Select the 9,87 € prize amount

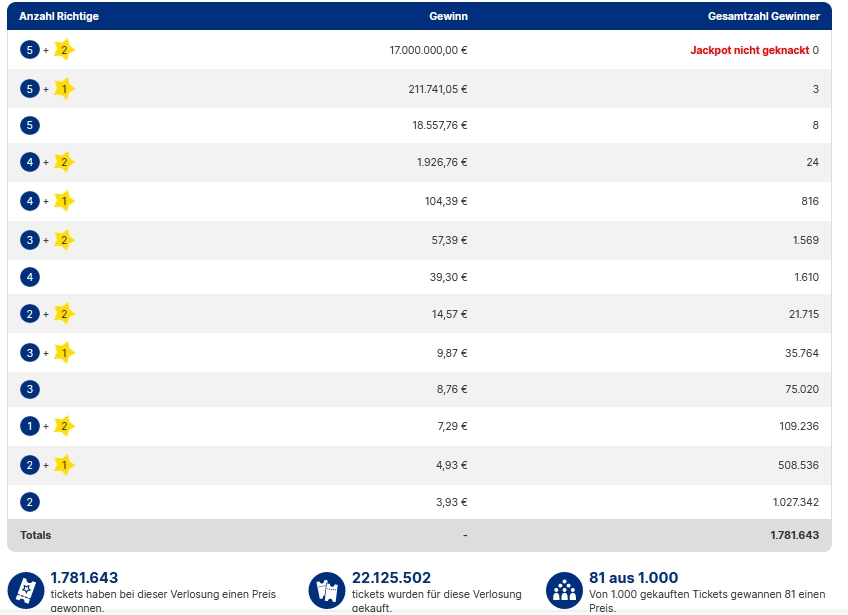pyautogui.click(x=452, y=353)
